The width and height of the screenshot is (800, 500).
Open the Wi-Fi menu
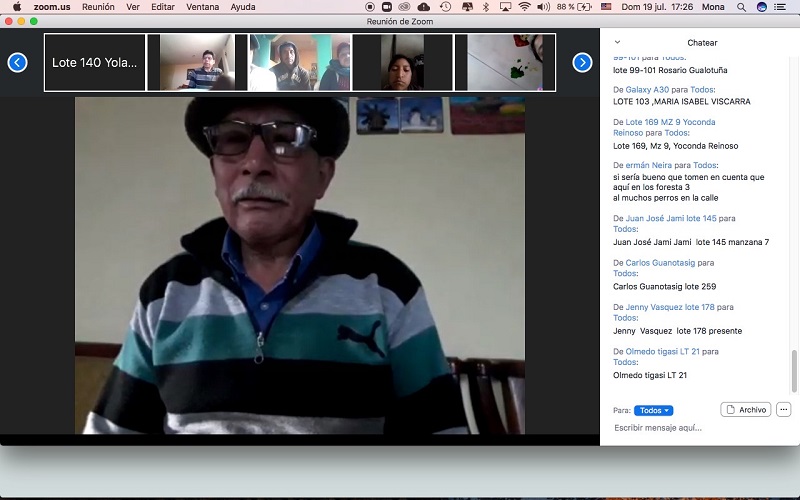pyautogui.click(x=524, y=7)
